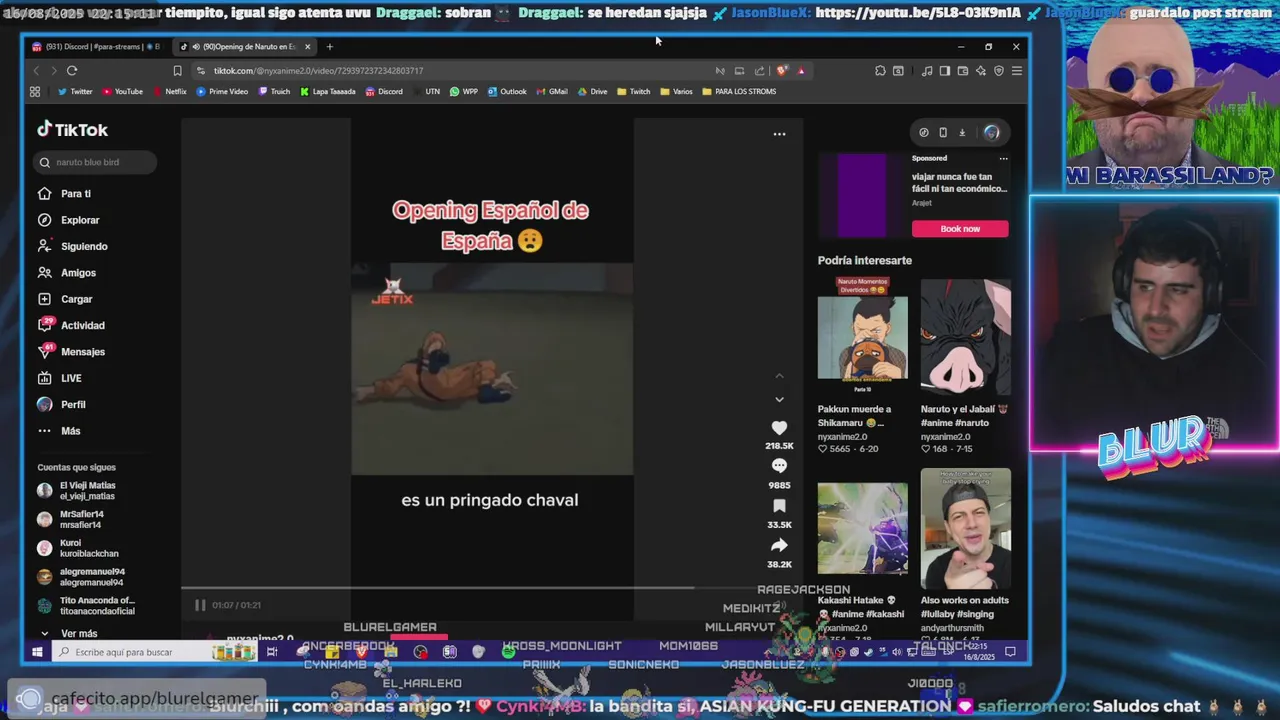Open Also works on adults video thumbnail
The image size is (1280, 720).
[x=966, y=530]
